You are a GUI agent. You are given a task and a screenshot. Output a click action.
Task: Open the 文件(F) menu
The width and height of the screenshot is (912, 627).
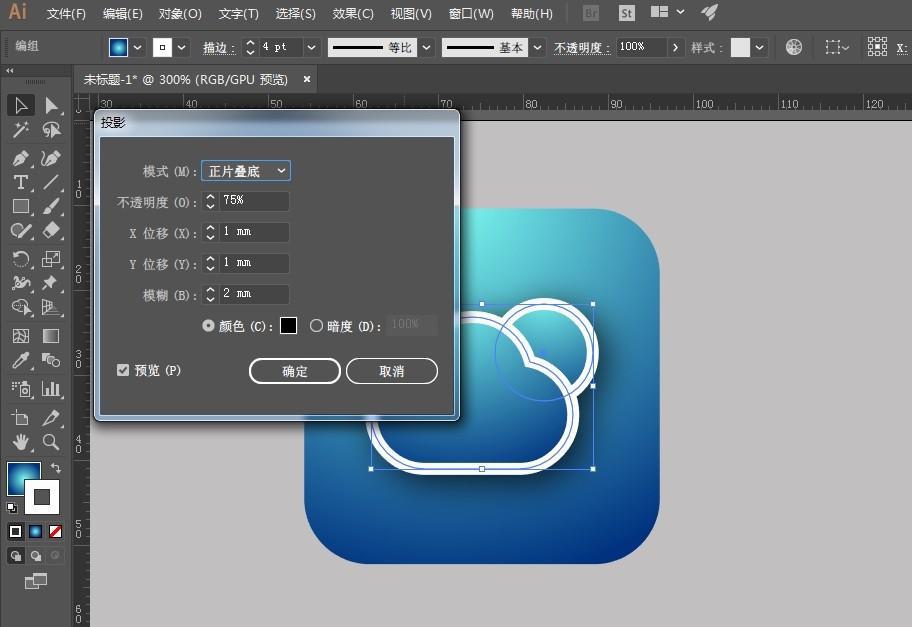(66, 13)
